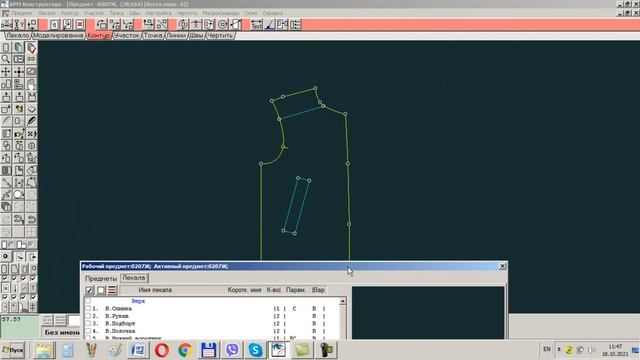Click the curved undo arrow icon
640x360 pixels.
31,220
